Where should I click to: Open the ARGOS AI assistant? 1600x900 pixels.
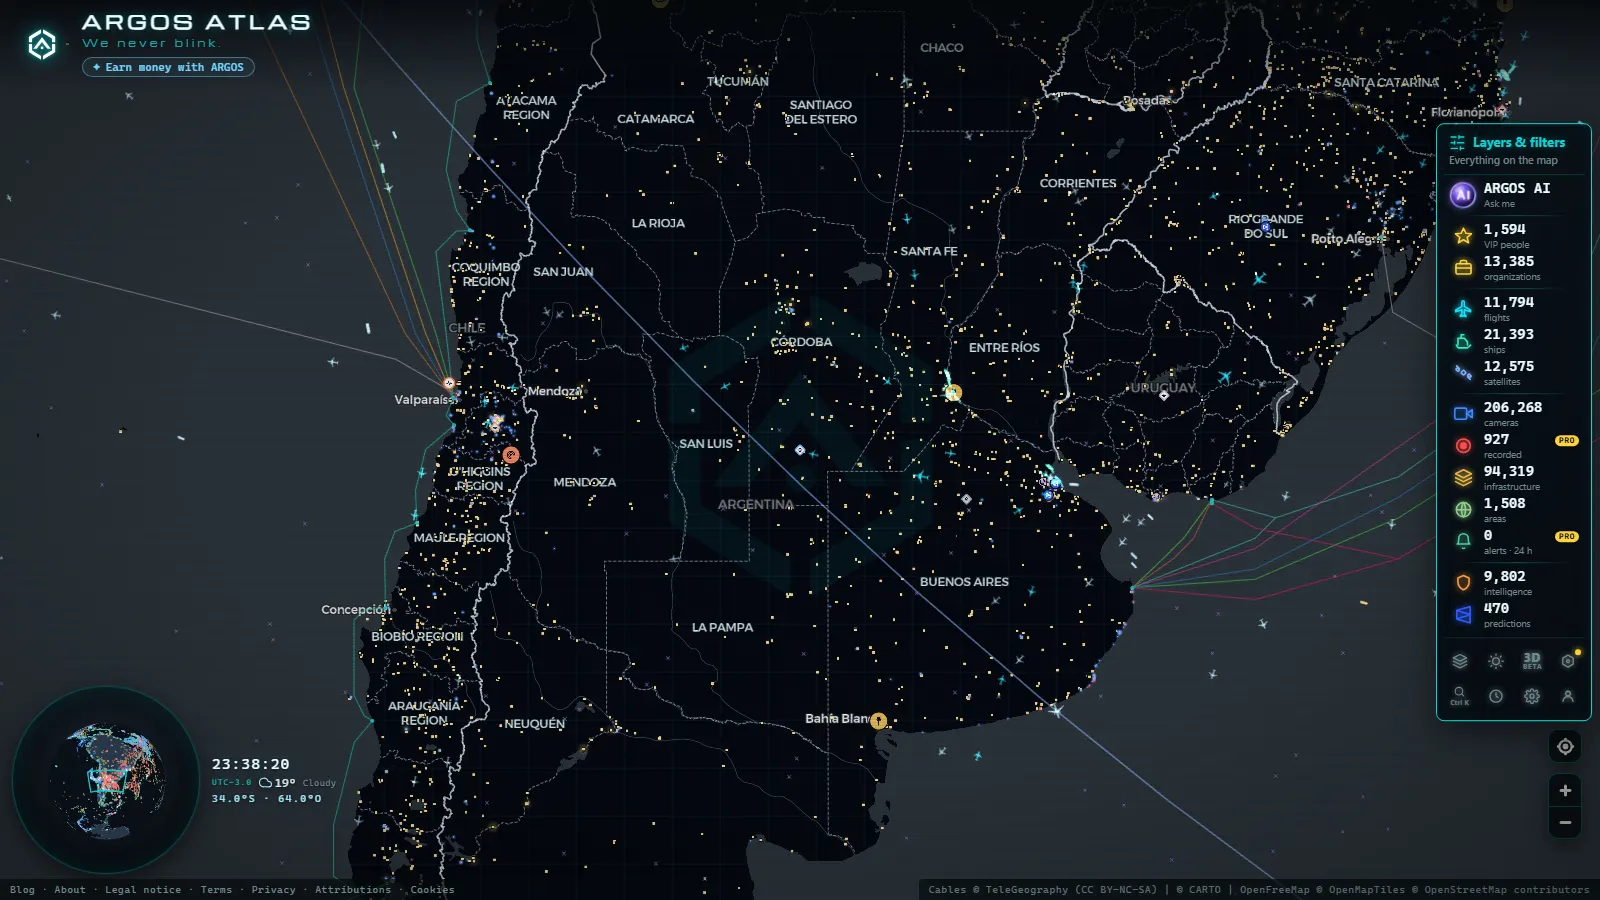point(1513,194)
